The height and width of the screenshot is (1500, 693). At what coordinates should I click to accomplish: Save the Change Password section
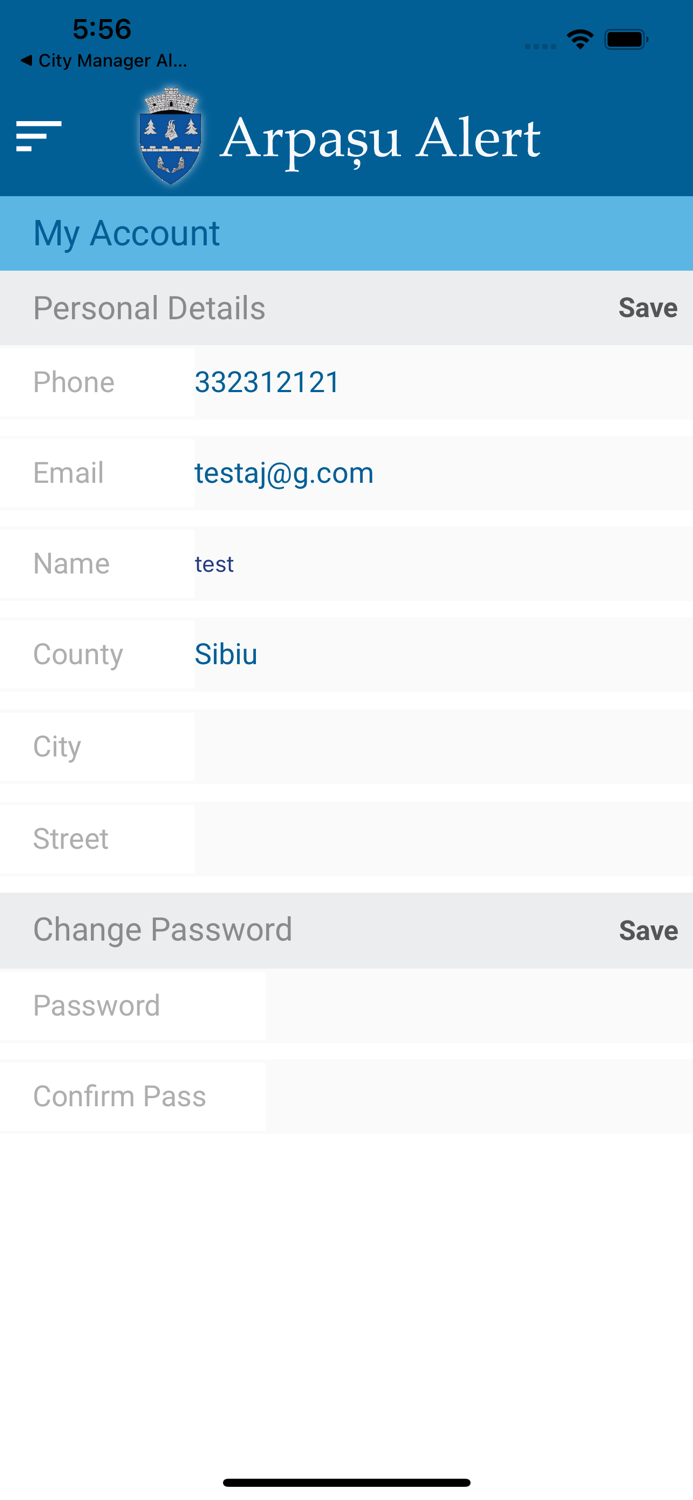647,931
